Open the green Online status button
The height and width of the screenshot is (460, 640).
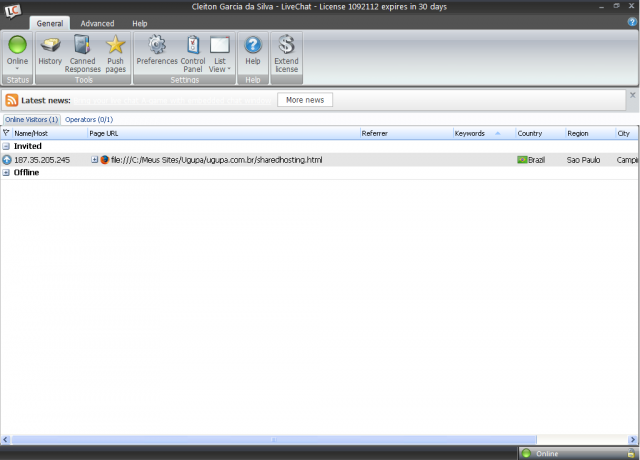tap(17, 53)
